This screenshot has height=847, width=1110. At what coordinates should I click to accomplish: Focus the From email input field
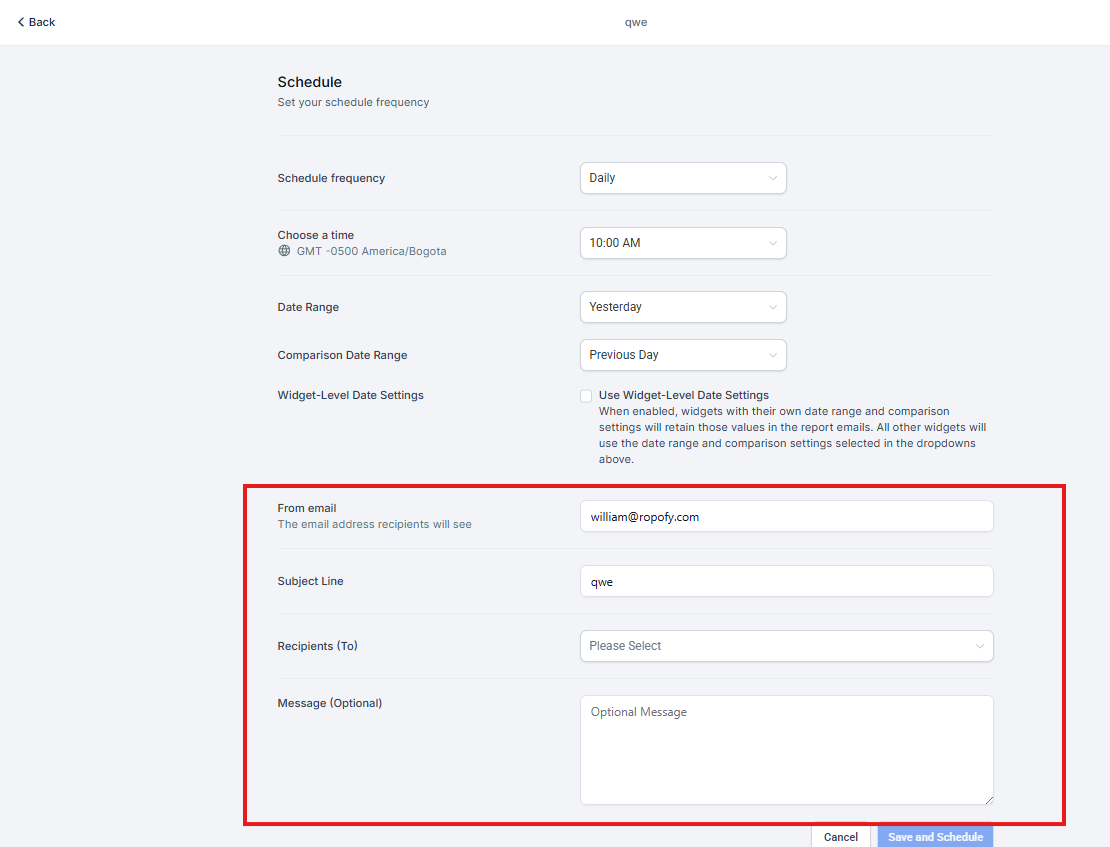(786, 516)
